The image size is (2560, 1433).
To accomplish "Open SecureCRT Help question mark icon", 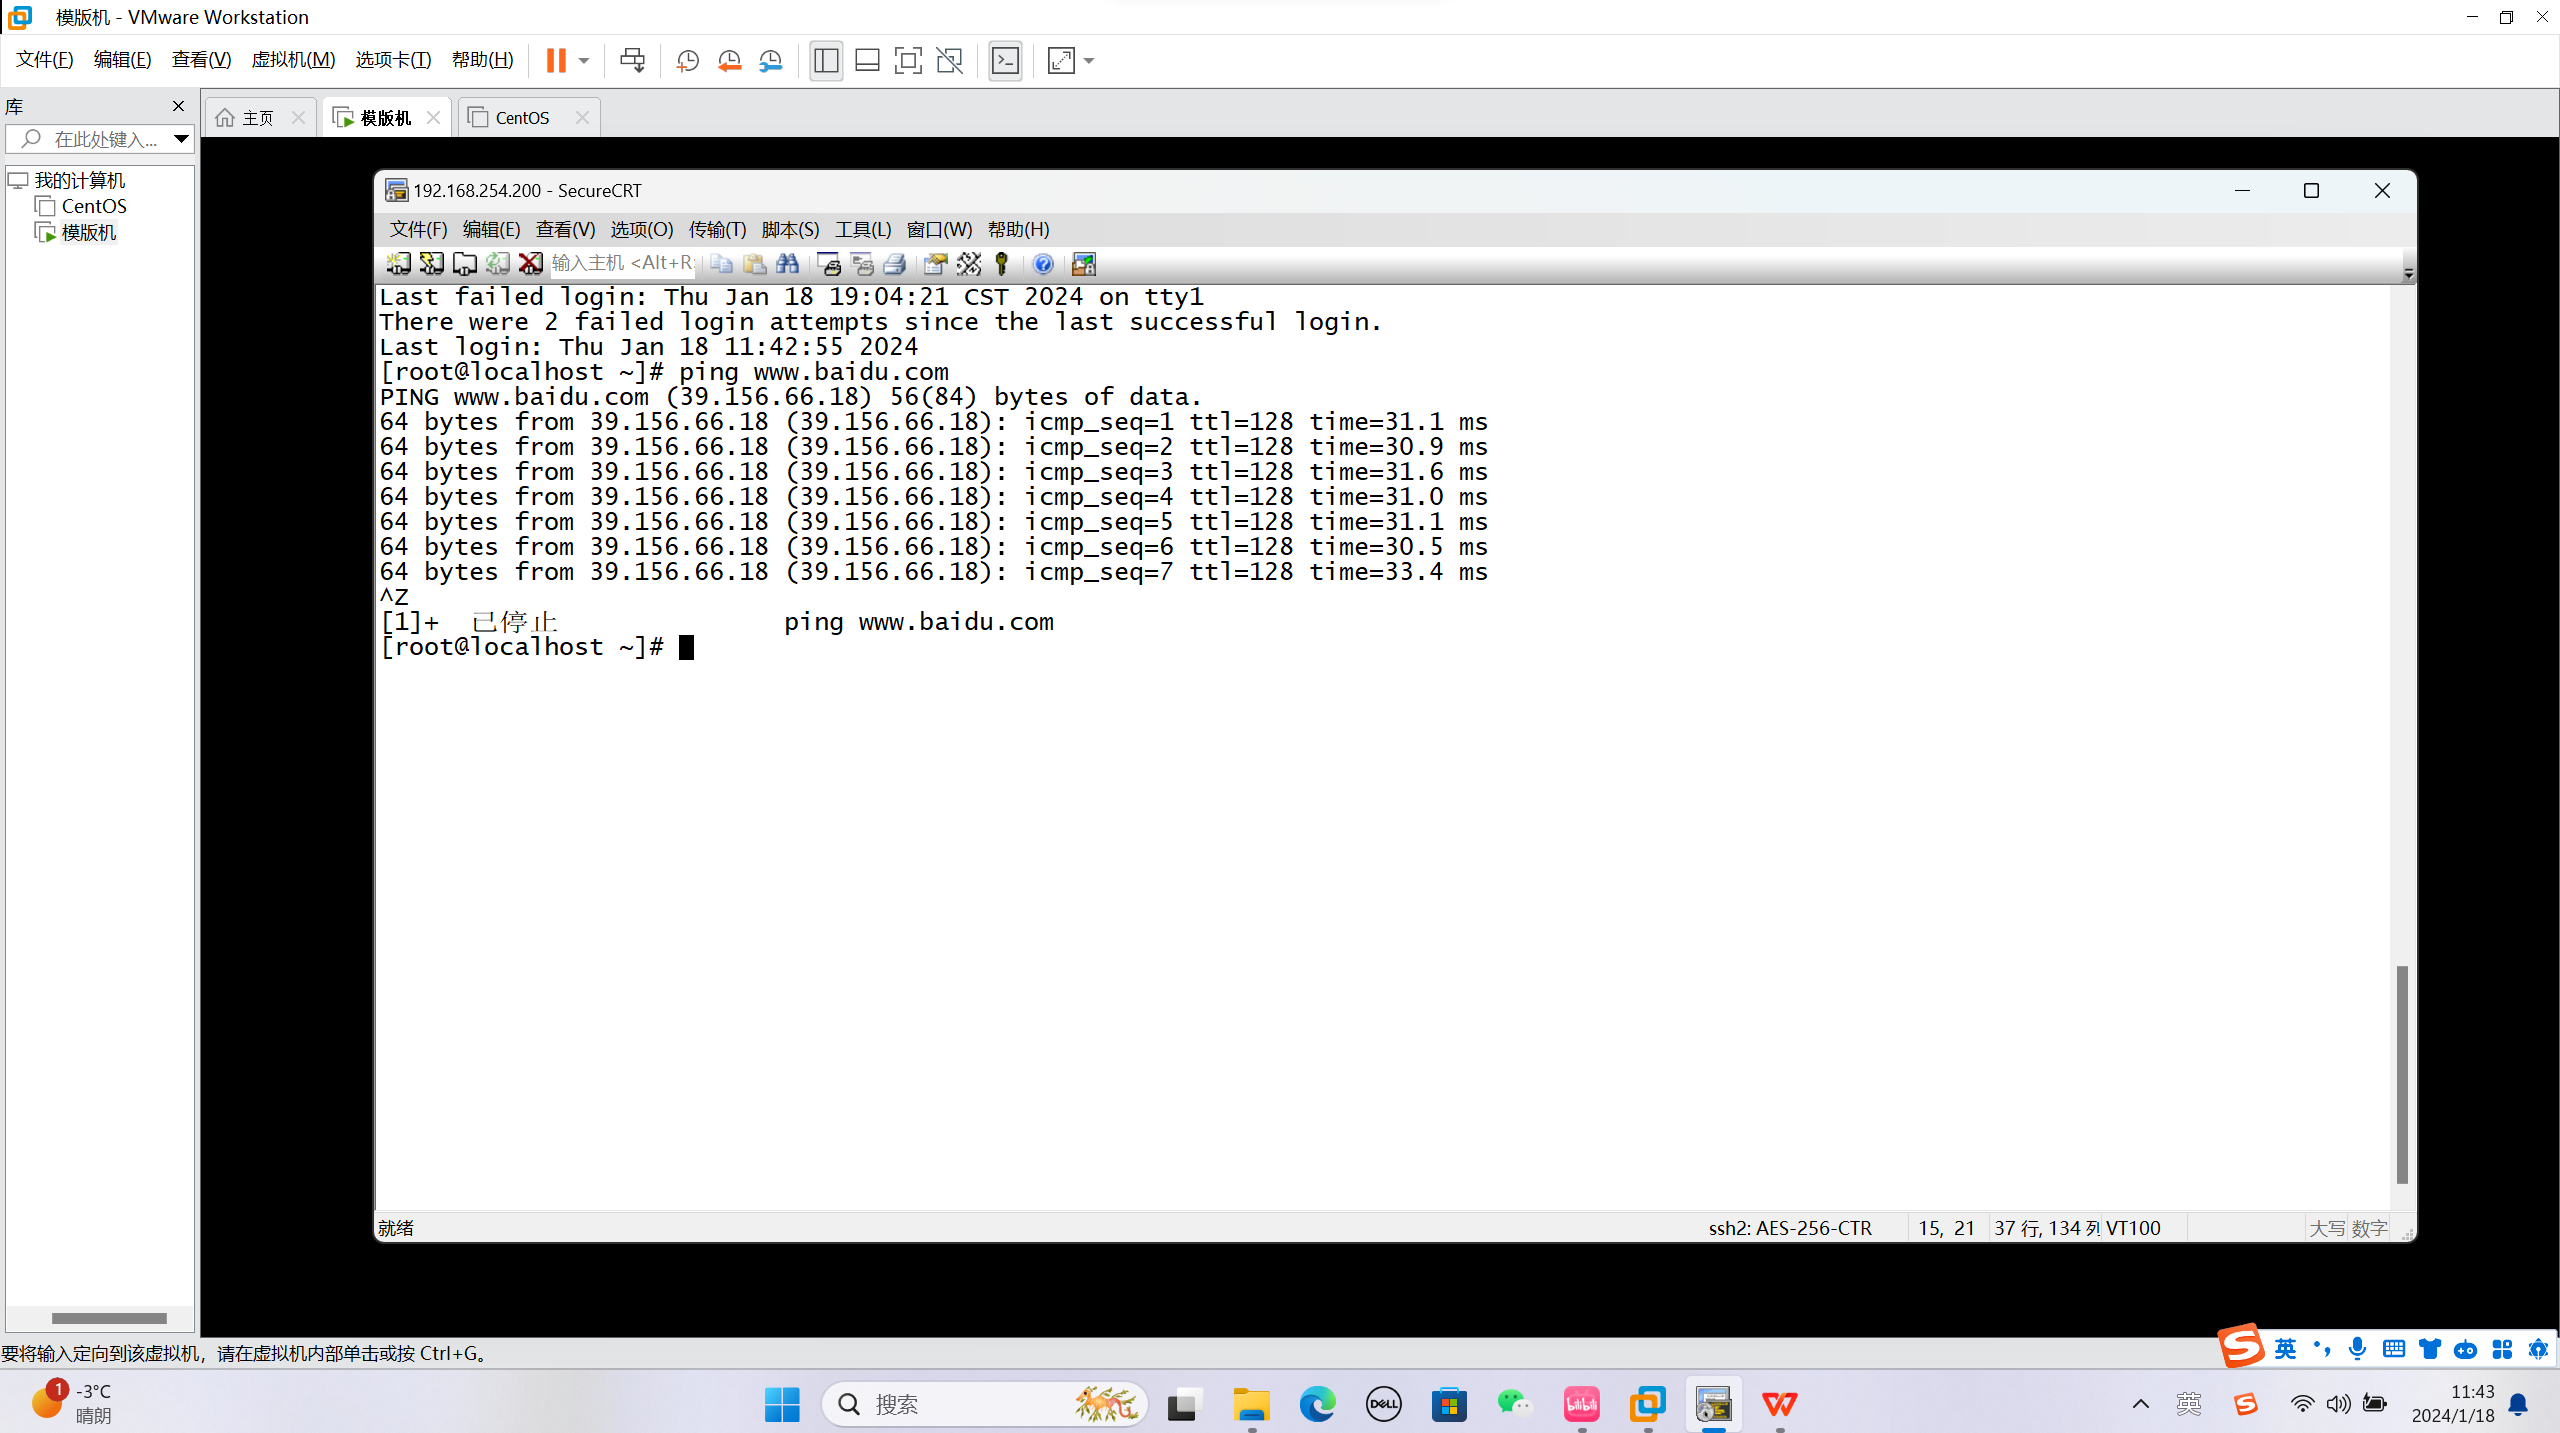I will click(1043, 263).
